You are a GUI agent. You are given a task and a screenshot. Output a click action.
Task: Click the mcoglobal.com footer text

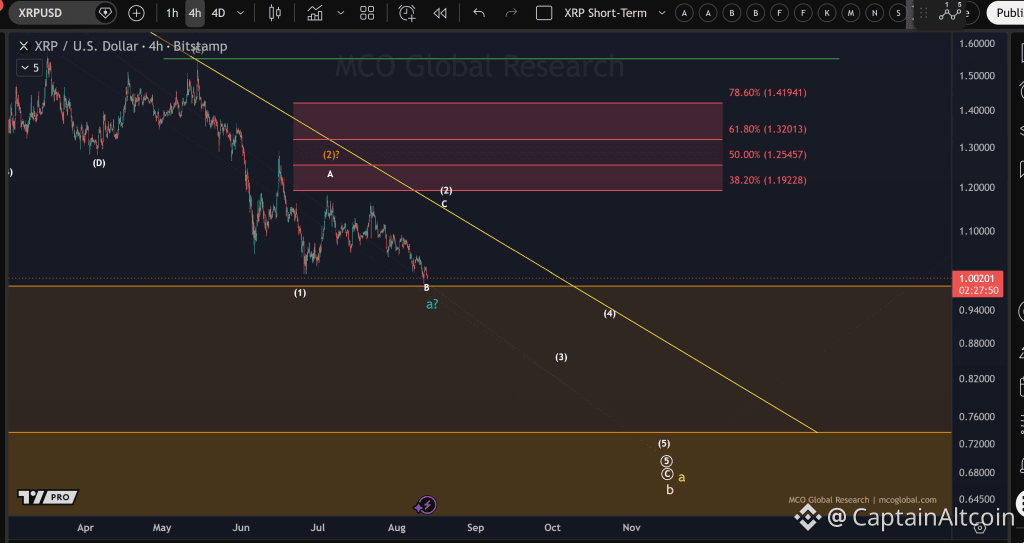point(908,500)
